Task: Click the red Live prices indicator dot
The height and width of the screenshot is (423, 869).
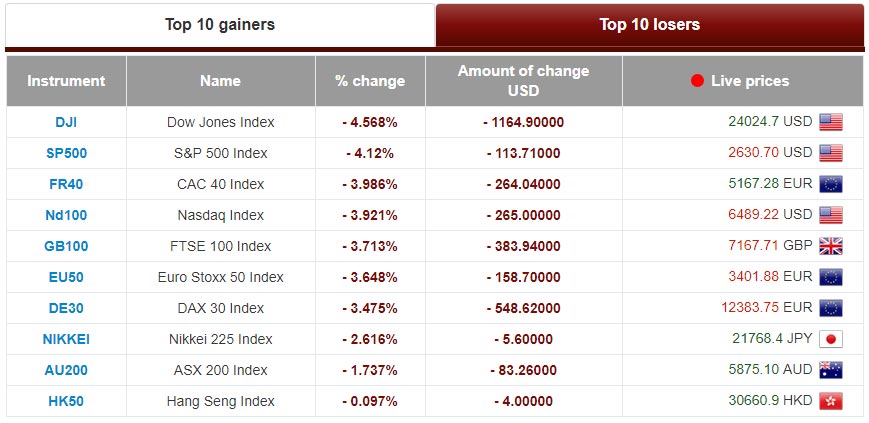Action: click(x=697, y=81)
